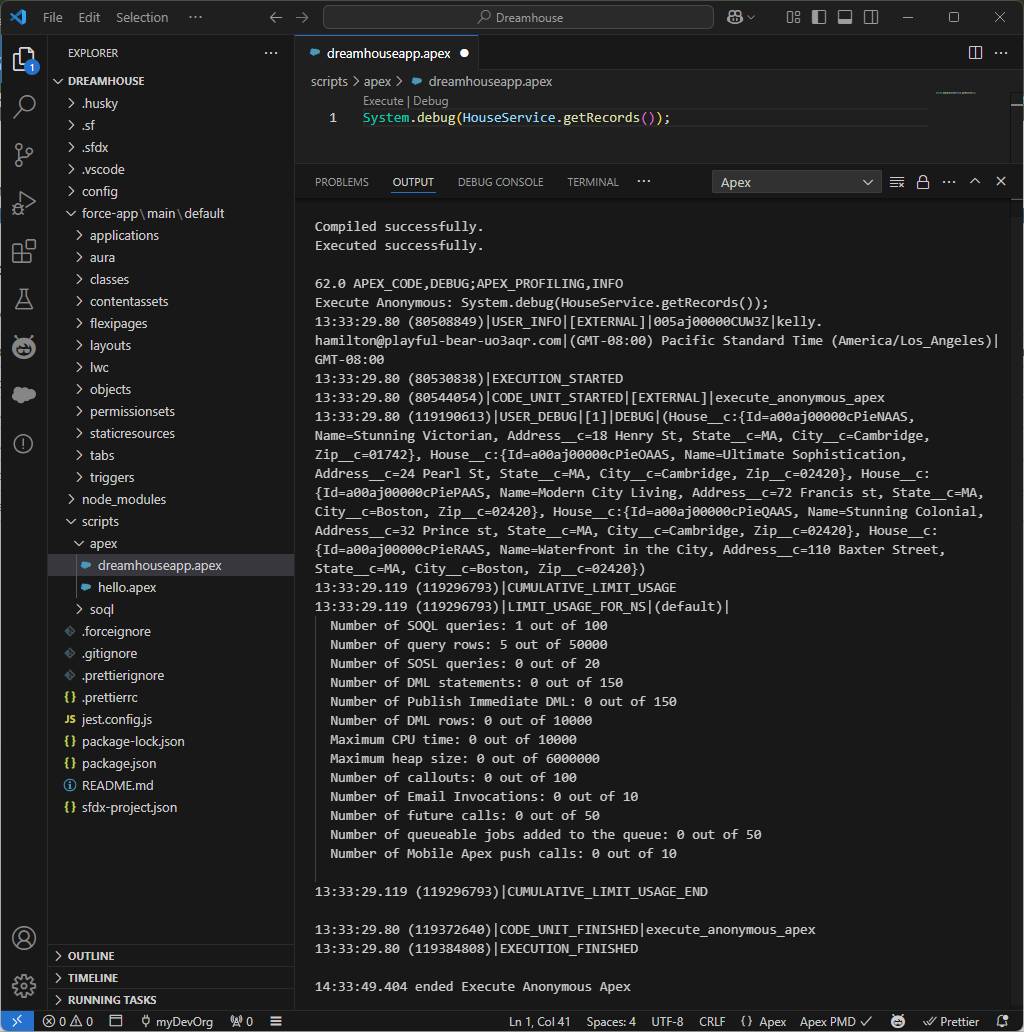
Task: Collapse the DREAMHOUSE root folder
Action: [171, 81]
